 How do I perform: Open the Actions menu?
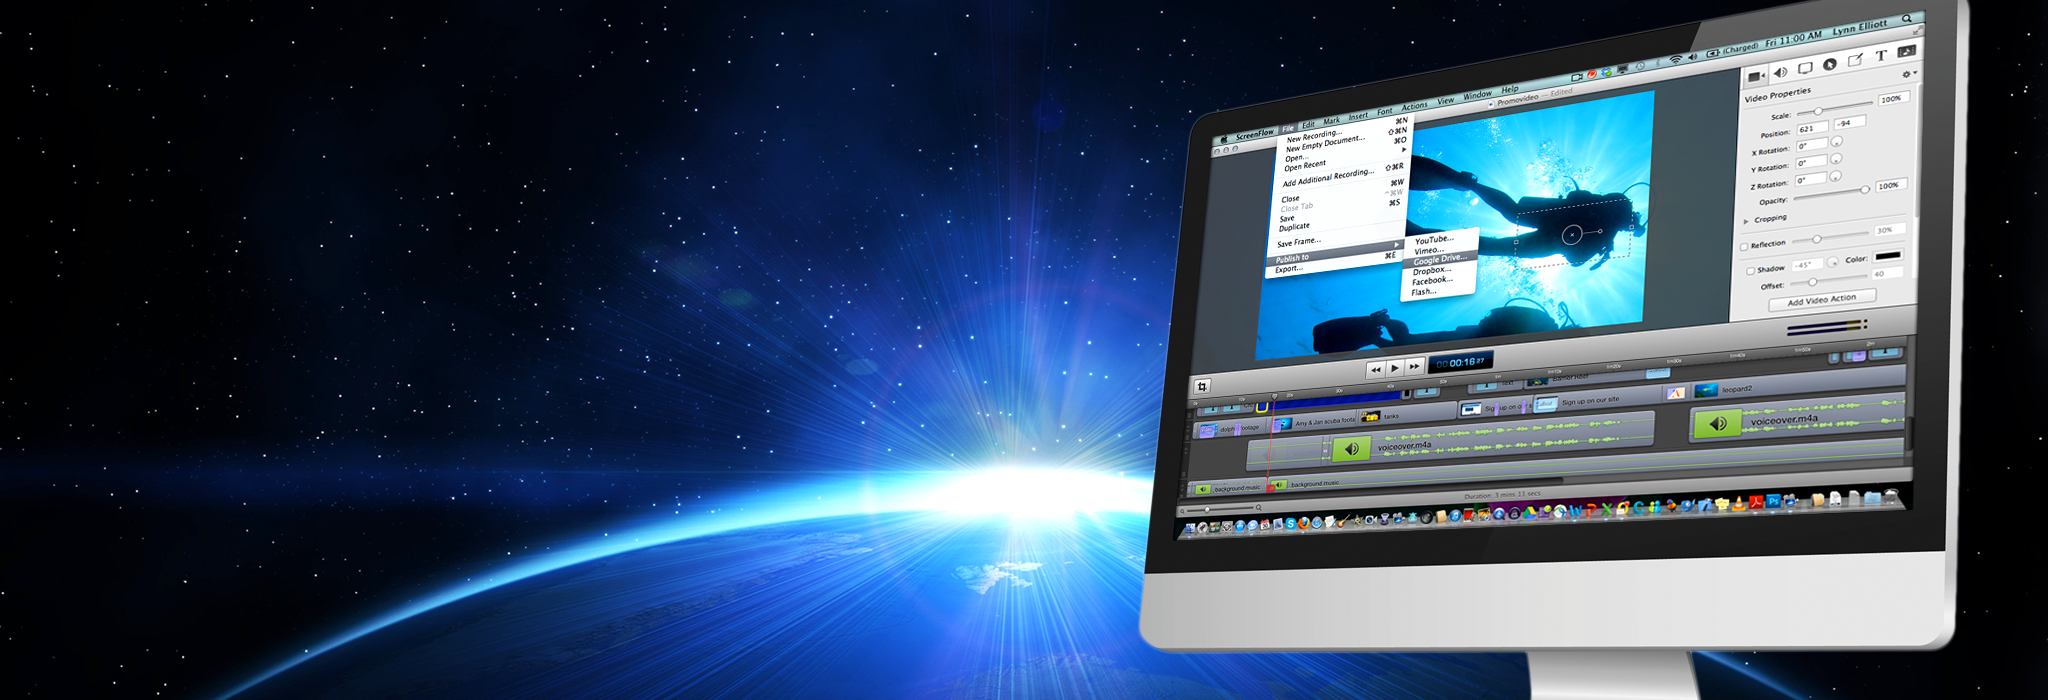pos(1415,107)
